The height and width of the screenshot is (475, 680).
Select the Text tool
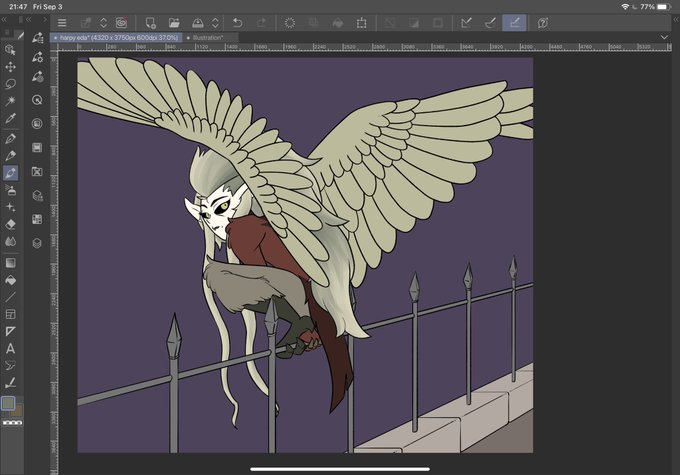click(10, 348)
